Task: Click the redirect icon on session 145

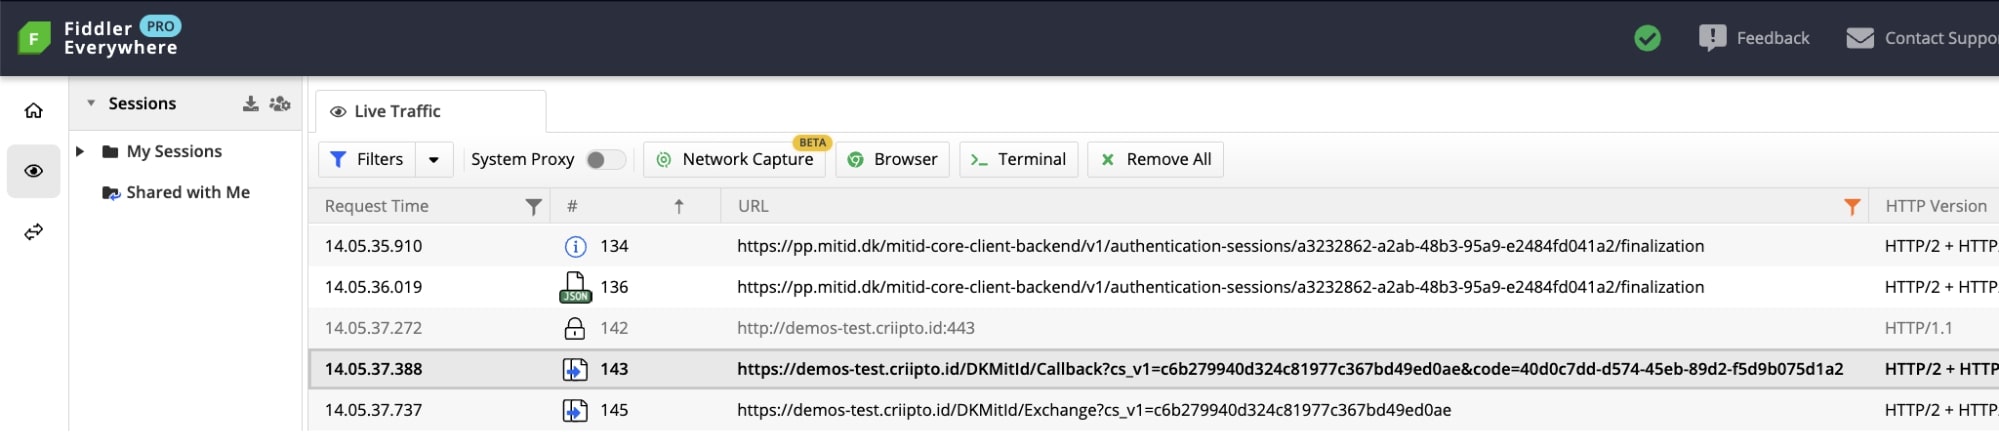Action: [575, 410]
